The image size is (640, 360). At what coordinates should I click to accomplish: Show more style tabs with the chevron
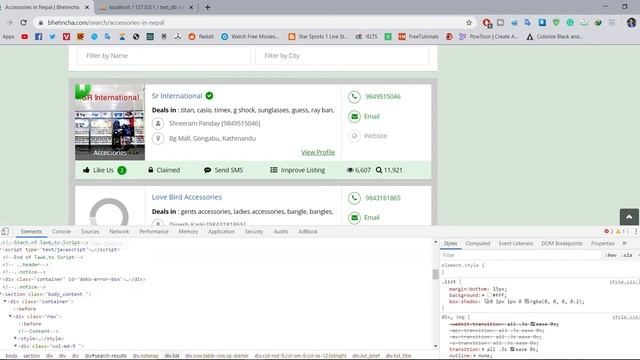[624, 243]
